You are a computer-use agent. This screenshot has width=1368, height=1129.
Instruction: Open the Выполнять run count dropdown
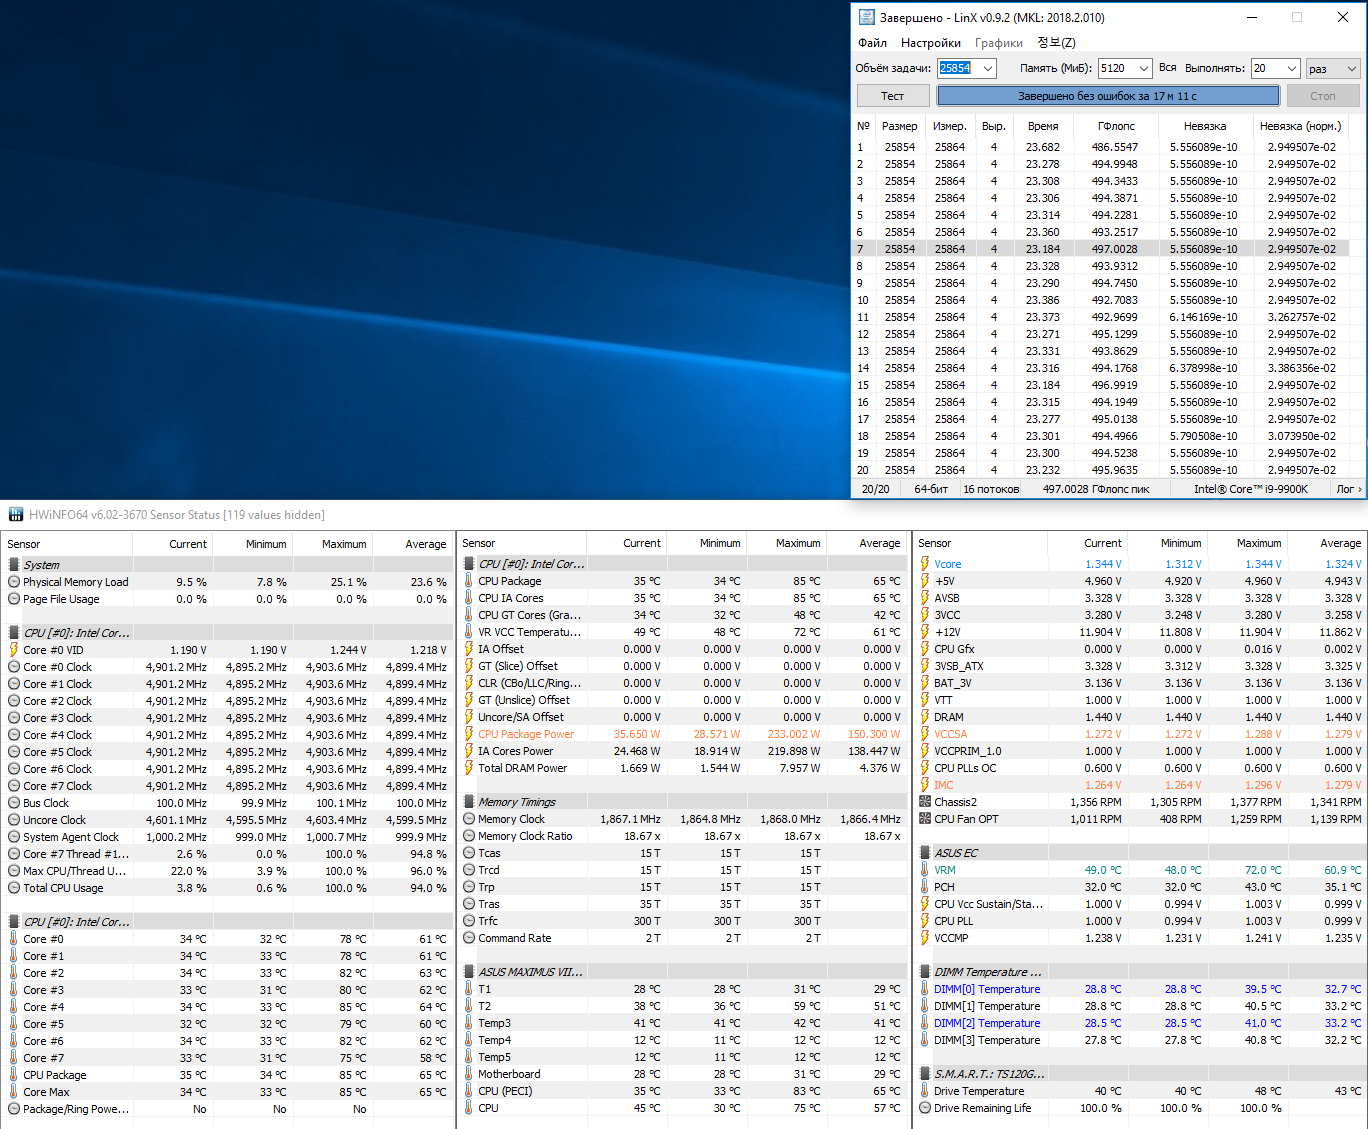[x=1291, y=69]
